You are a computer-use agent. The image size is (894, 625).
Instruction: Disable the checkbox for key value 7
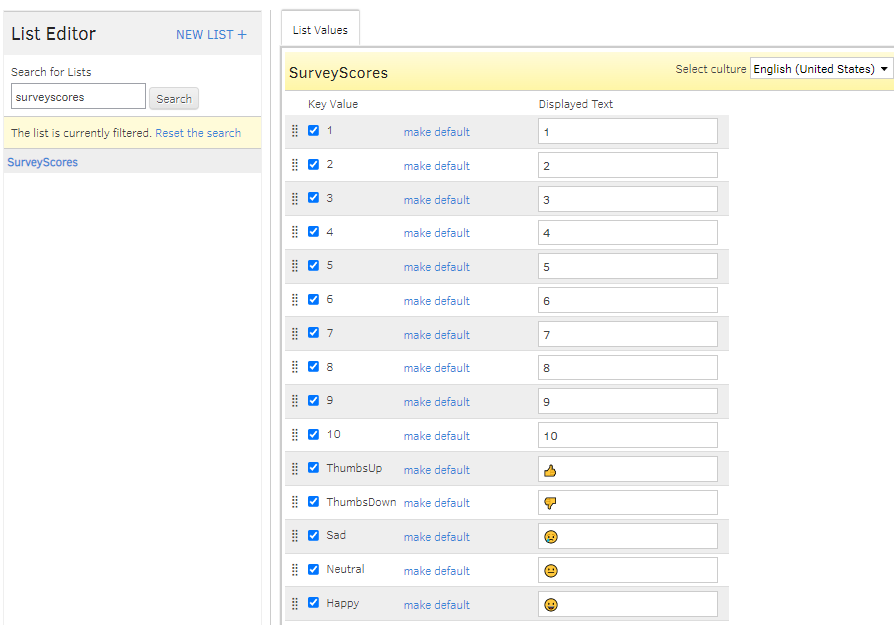tap(314, 333)
